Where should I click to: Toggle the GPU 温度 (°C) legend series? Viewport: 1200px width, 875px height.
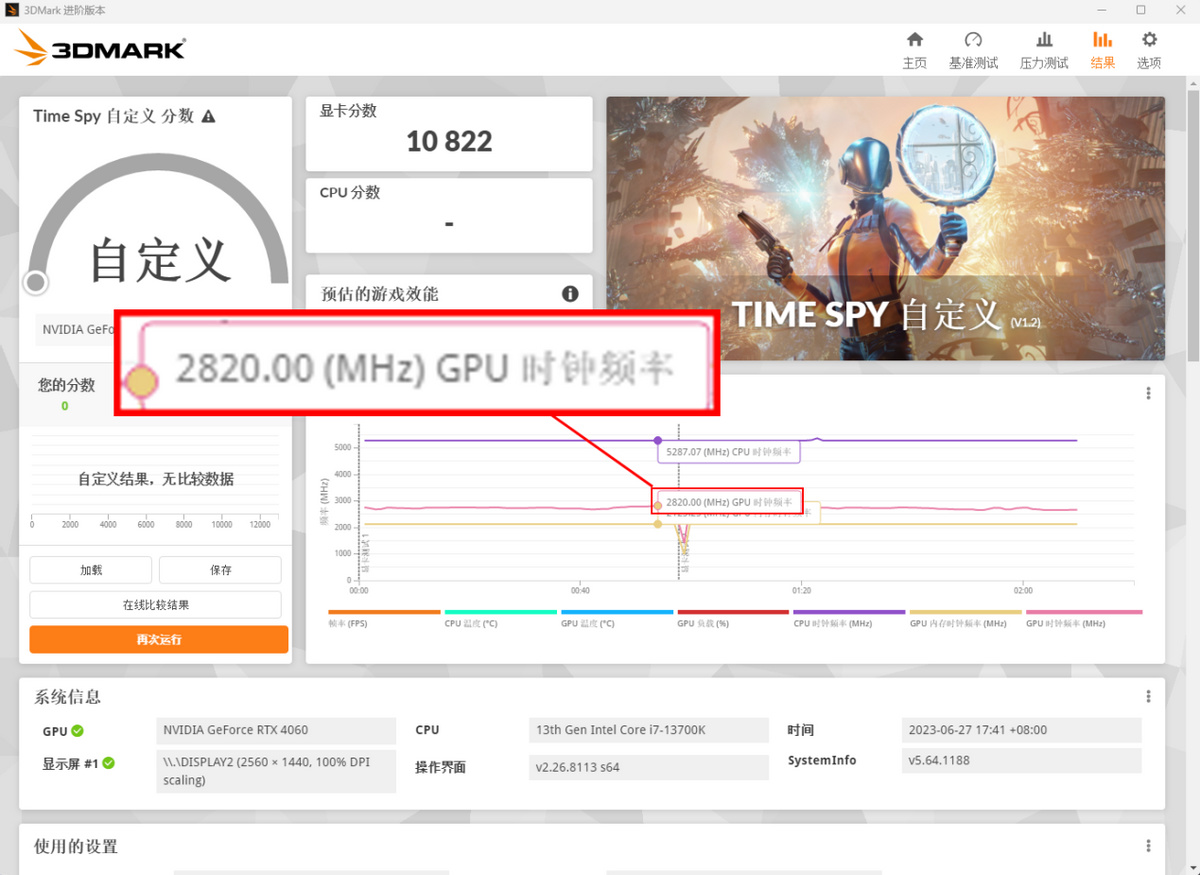click(x=617, y=619)
